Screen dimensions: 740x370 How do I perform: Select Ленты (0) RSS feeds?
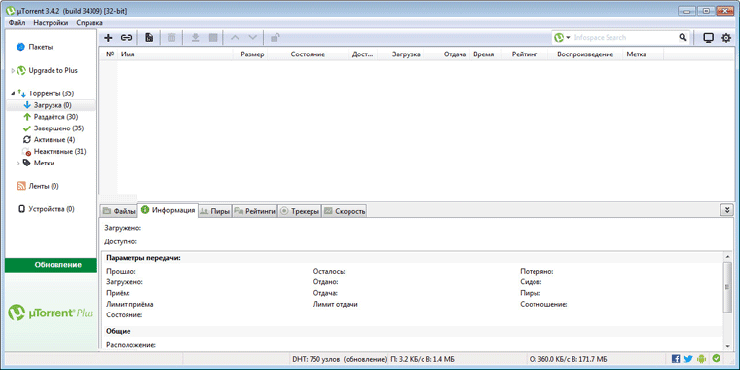click(x=44, y=186)
